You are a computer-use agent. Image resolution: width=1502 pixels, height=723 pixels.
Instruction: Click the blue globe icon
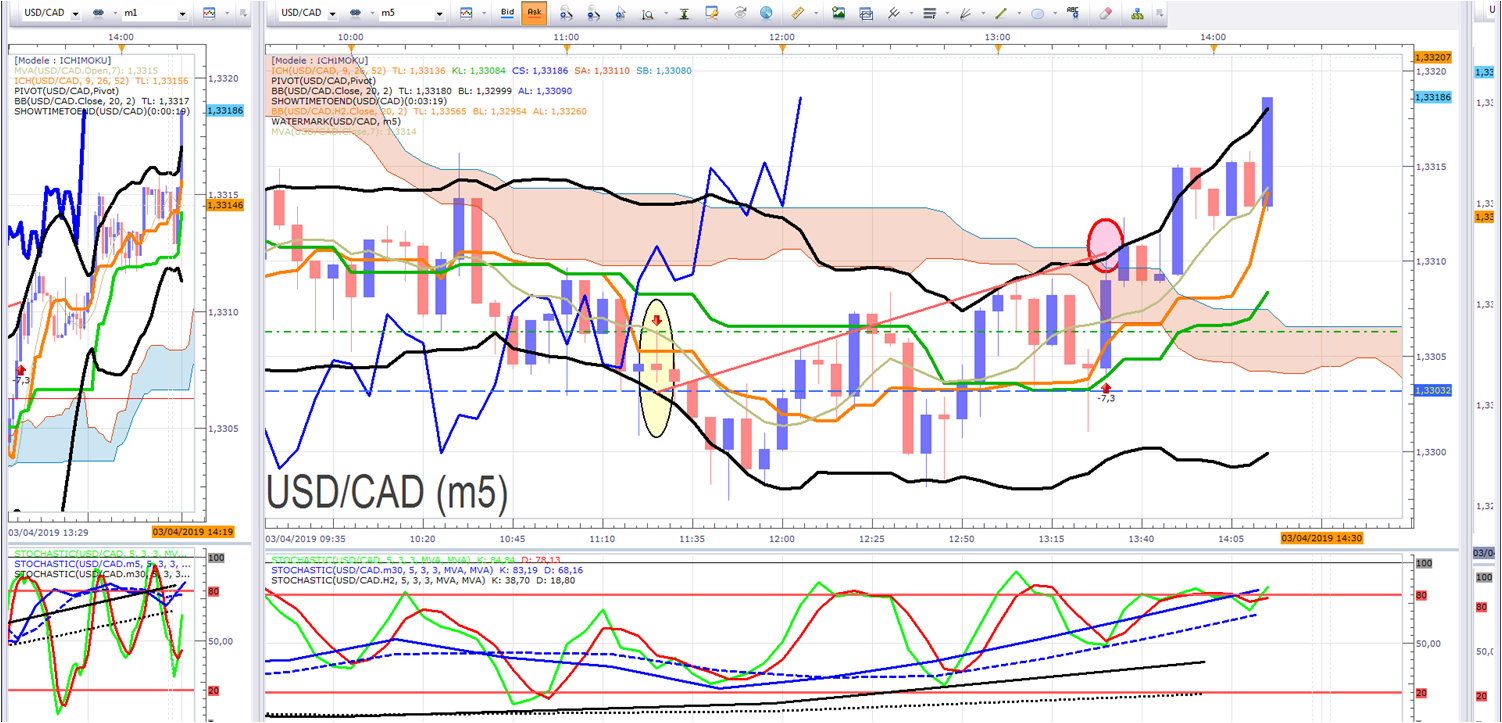tap(766, 14)
